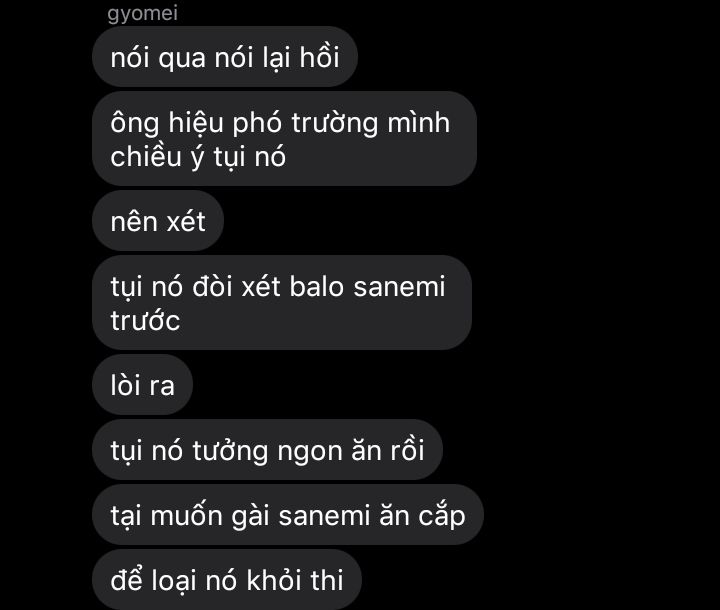Select the message 'tại muốn gài sanemi ăn cắp'

[288, 515]
